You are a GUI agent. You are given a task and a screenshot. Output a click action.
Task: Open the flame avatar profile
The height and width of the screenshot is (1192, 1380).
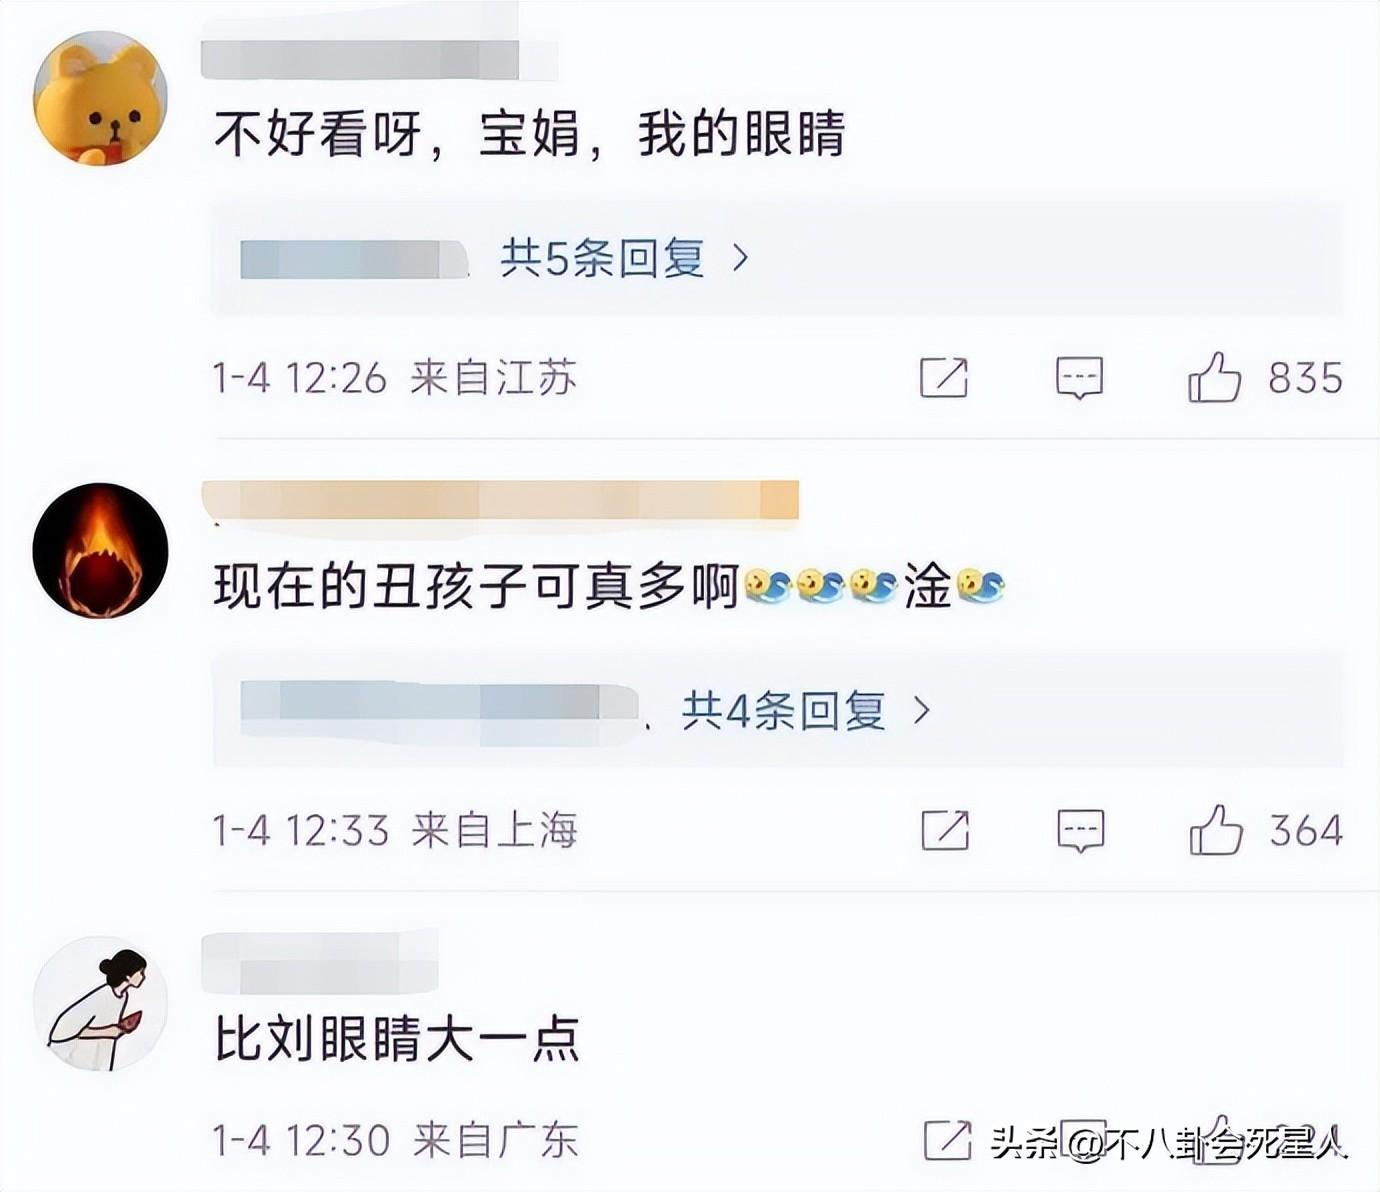100,550
